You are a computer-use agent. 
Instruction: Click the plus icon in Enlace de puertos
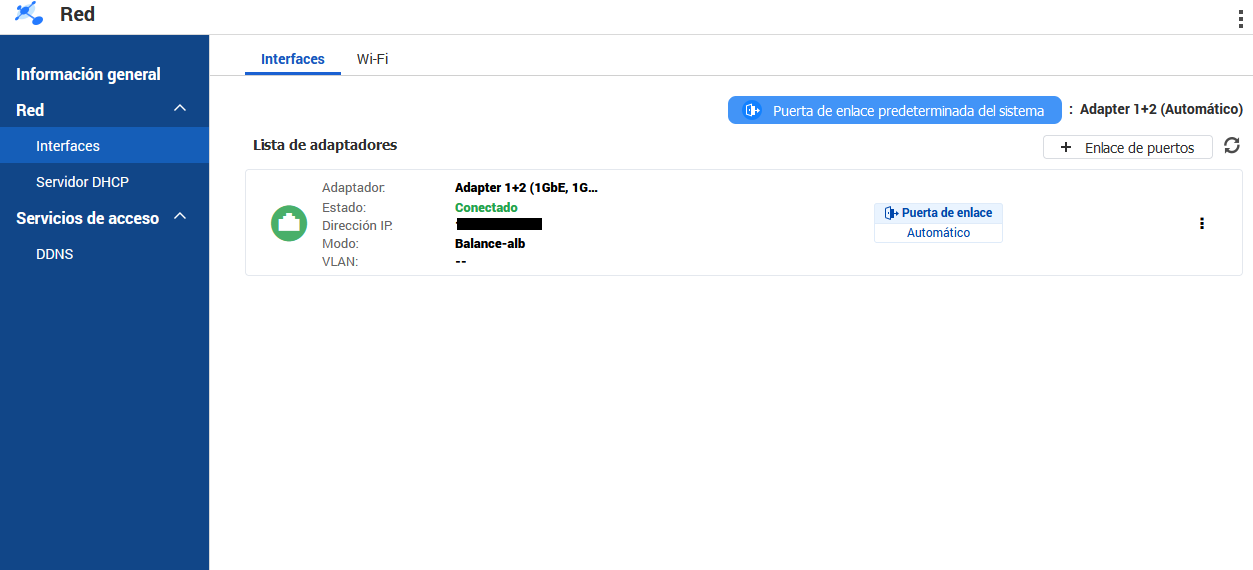tap(1065, 147)
